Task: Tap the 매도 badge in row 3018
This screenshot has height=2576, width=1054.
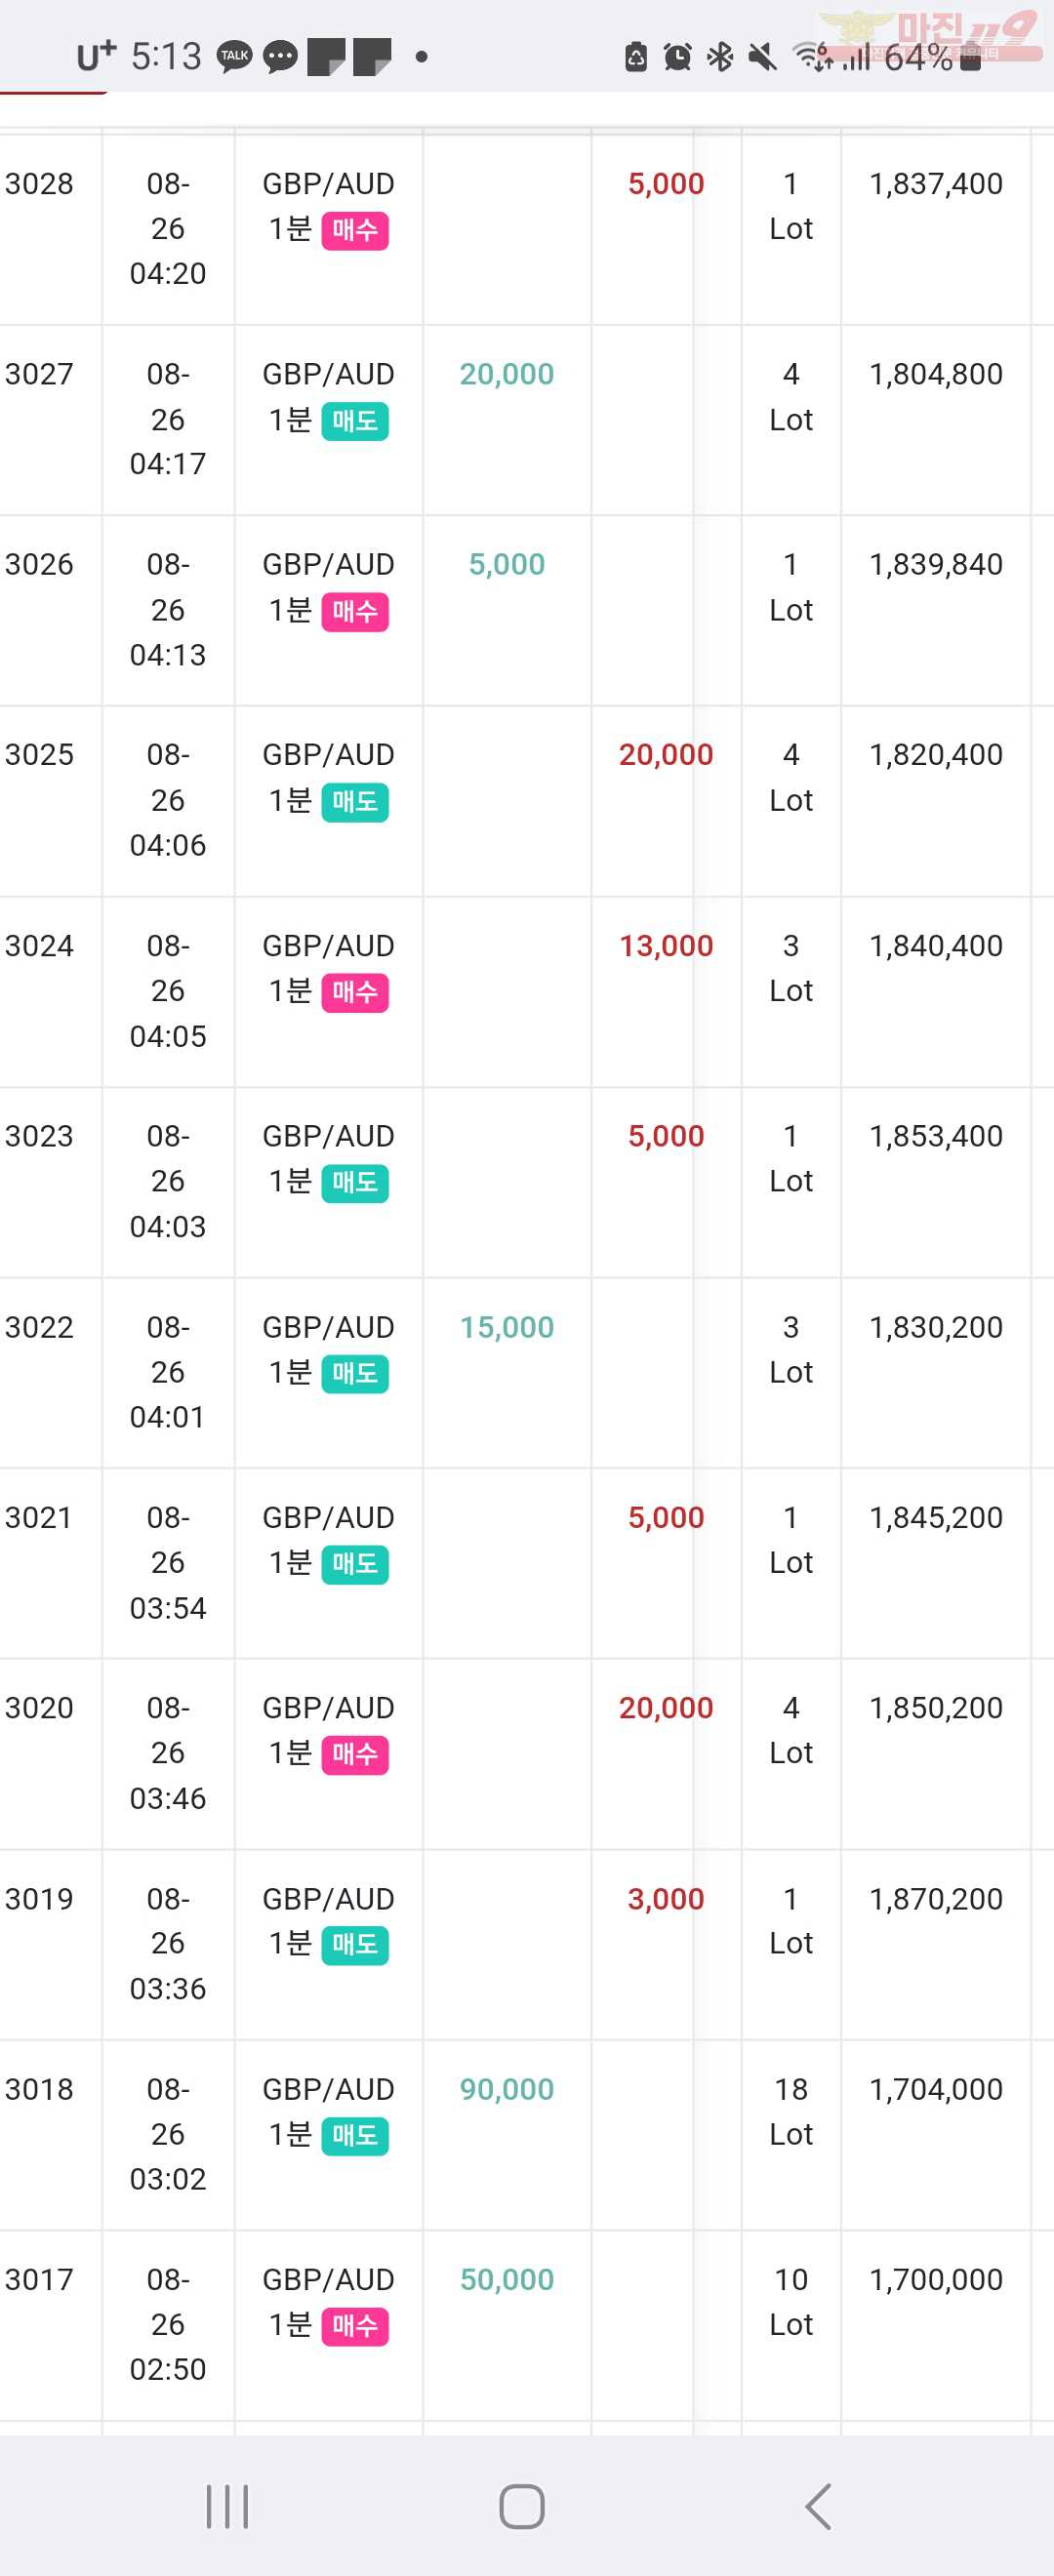Action: [355, 2136]
